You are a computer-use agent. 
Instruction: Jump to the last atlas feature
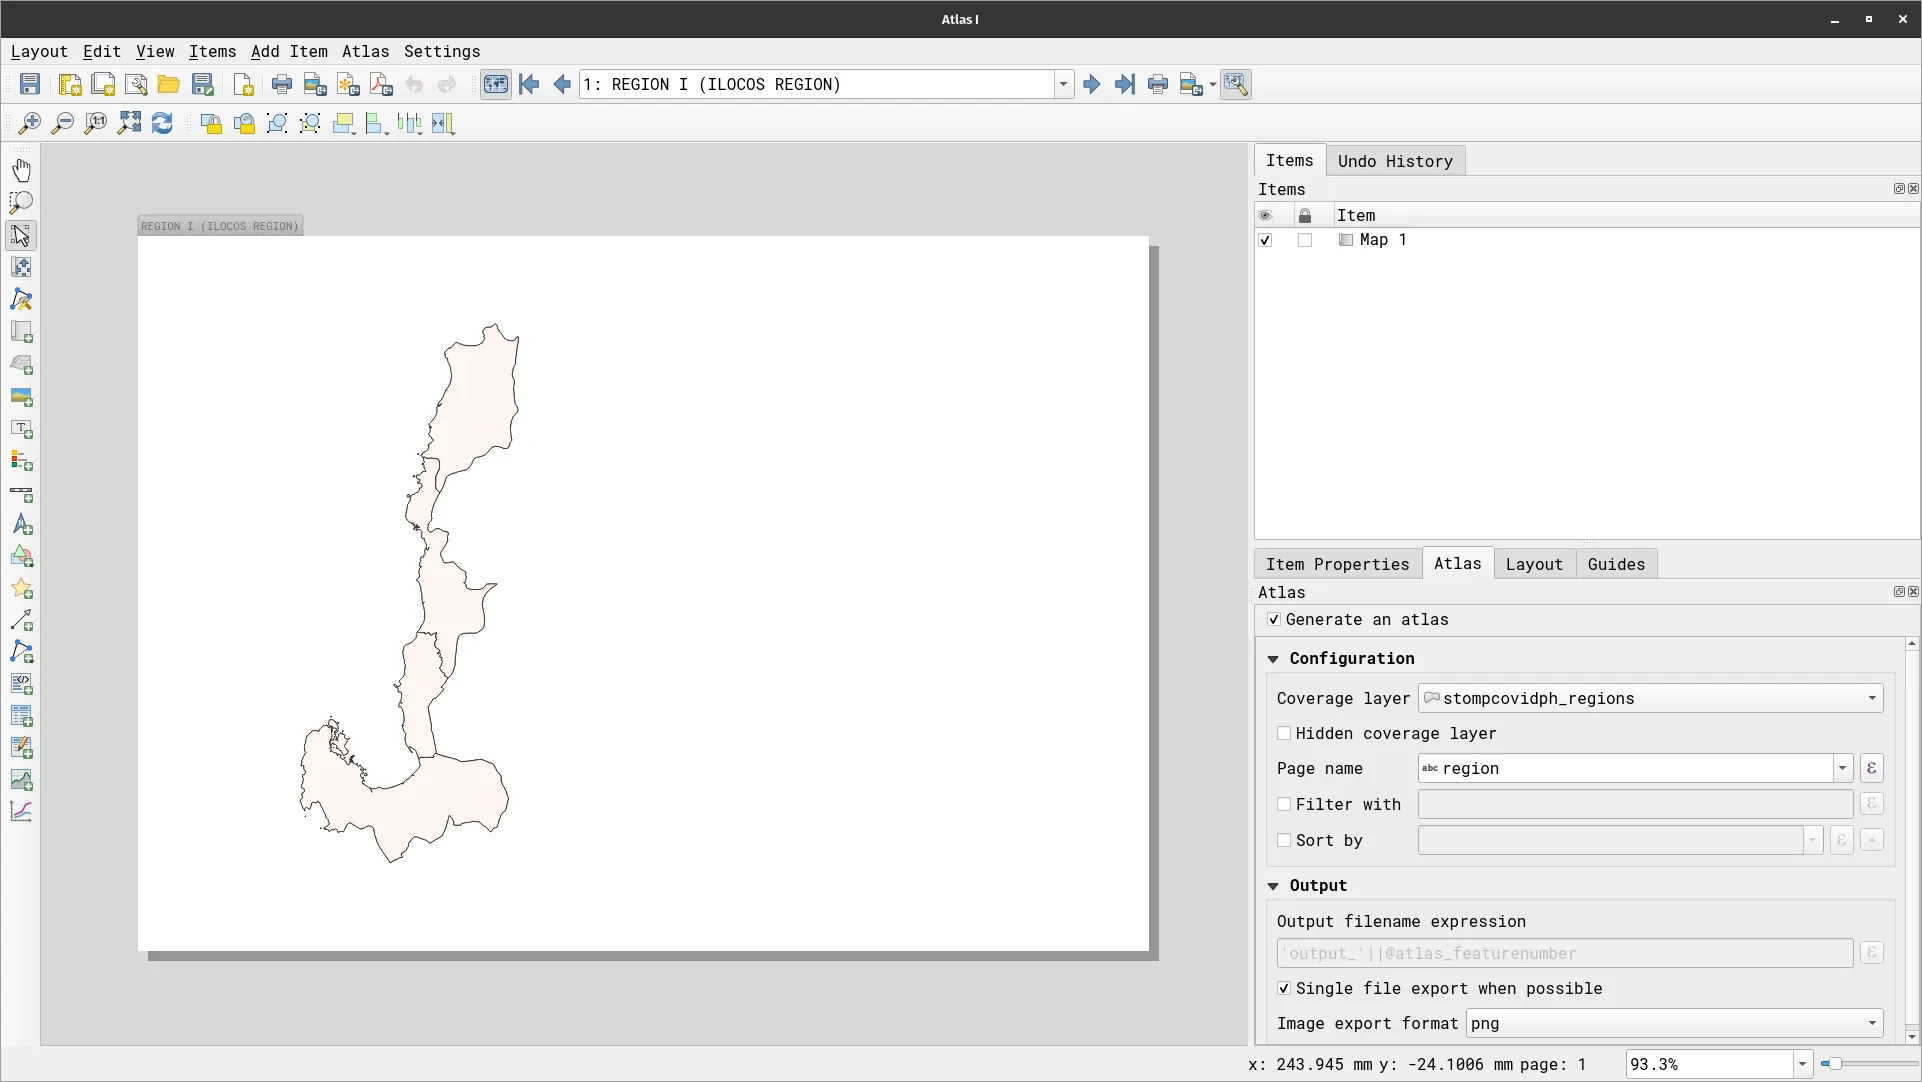1125,84
